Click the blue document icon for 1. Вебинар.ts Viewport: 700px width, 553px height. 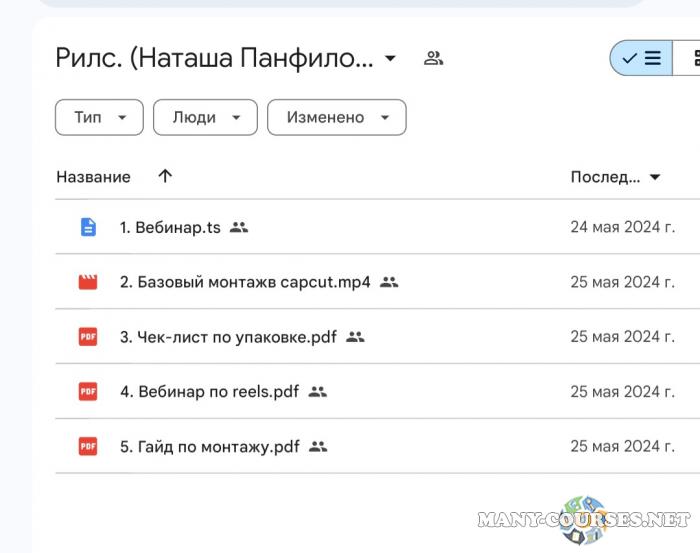point(88,227)
